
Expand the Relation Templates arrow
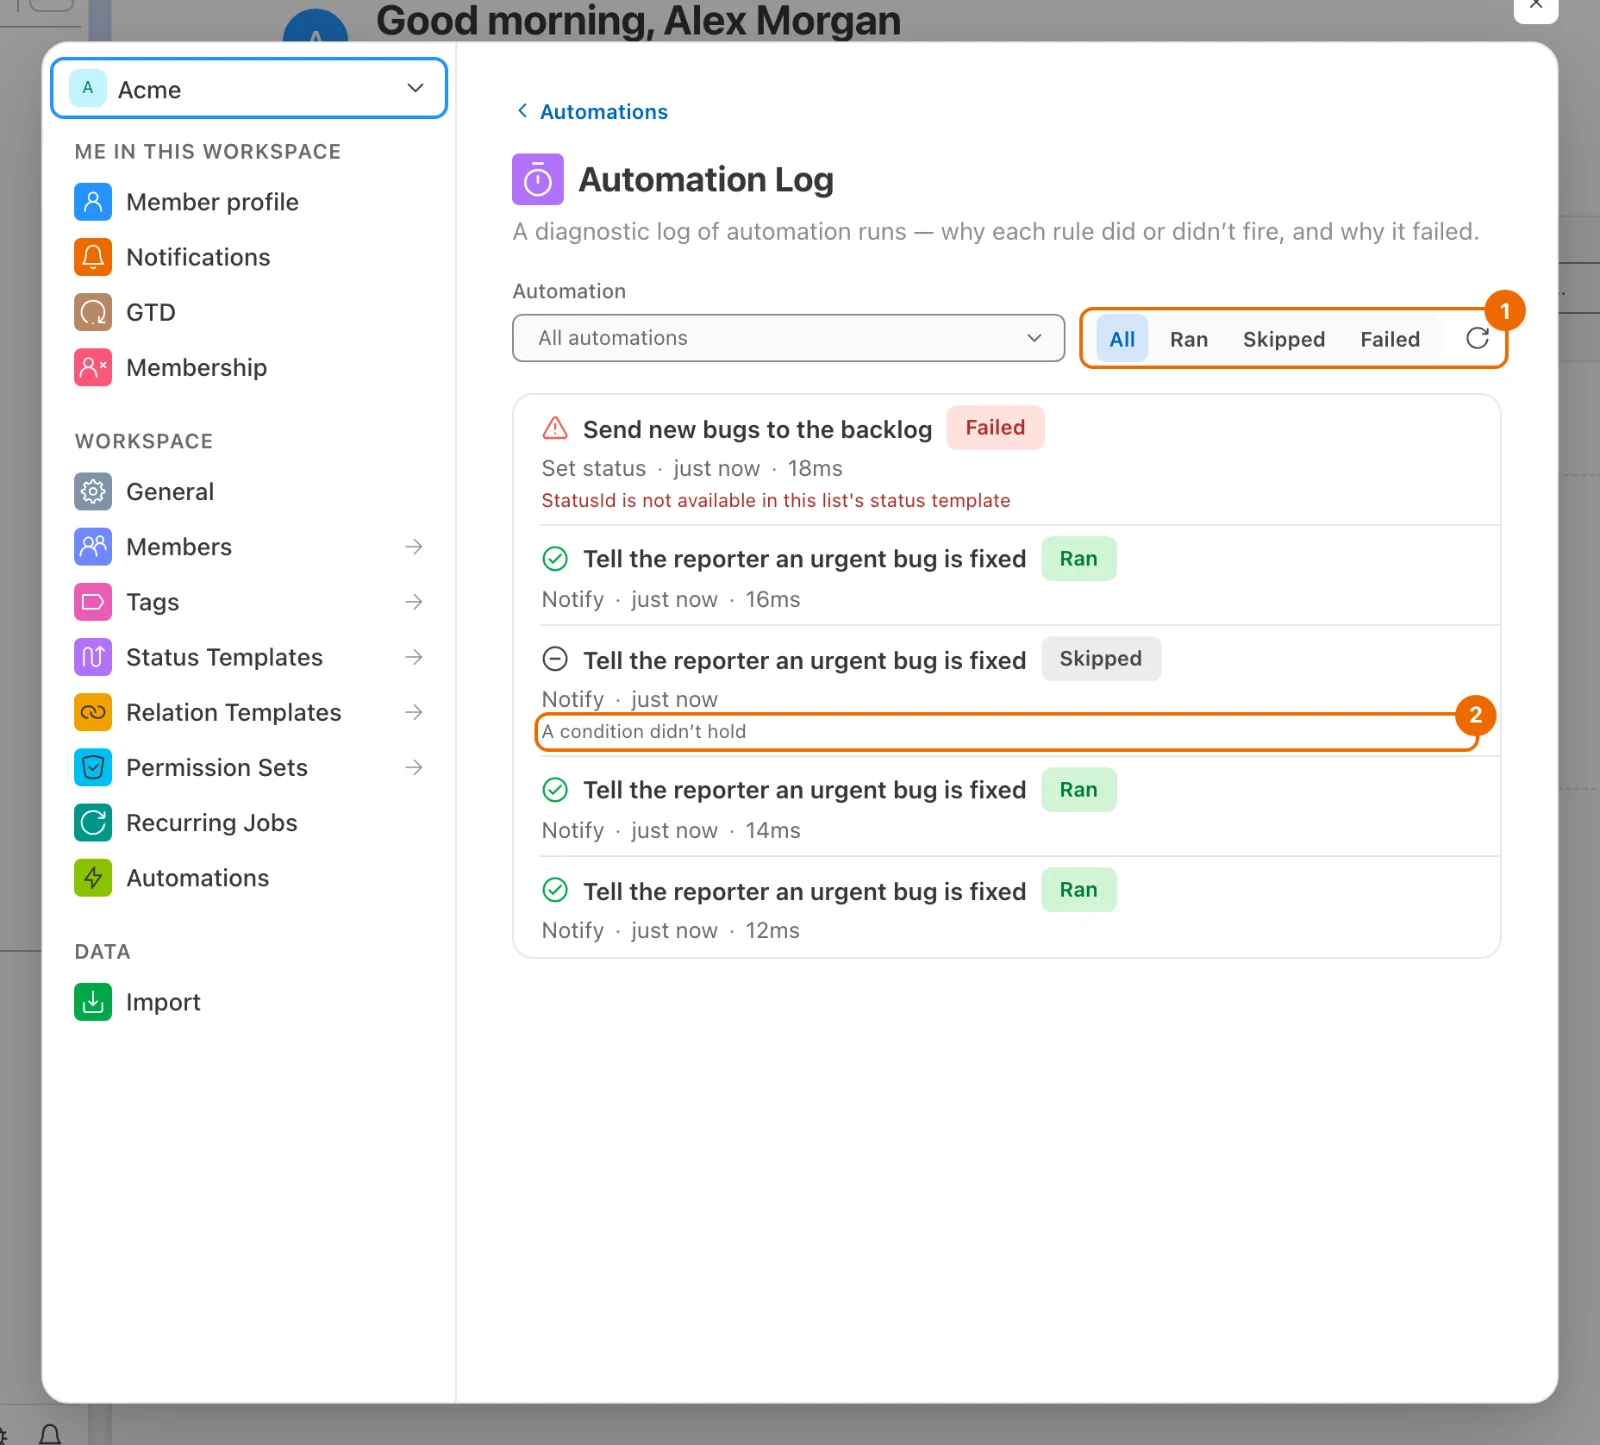tap(414, 712)
